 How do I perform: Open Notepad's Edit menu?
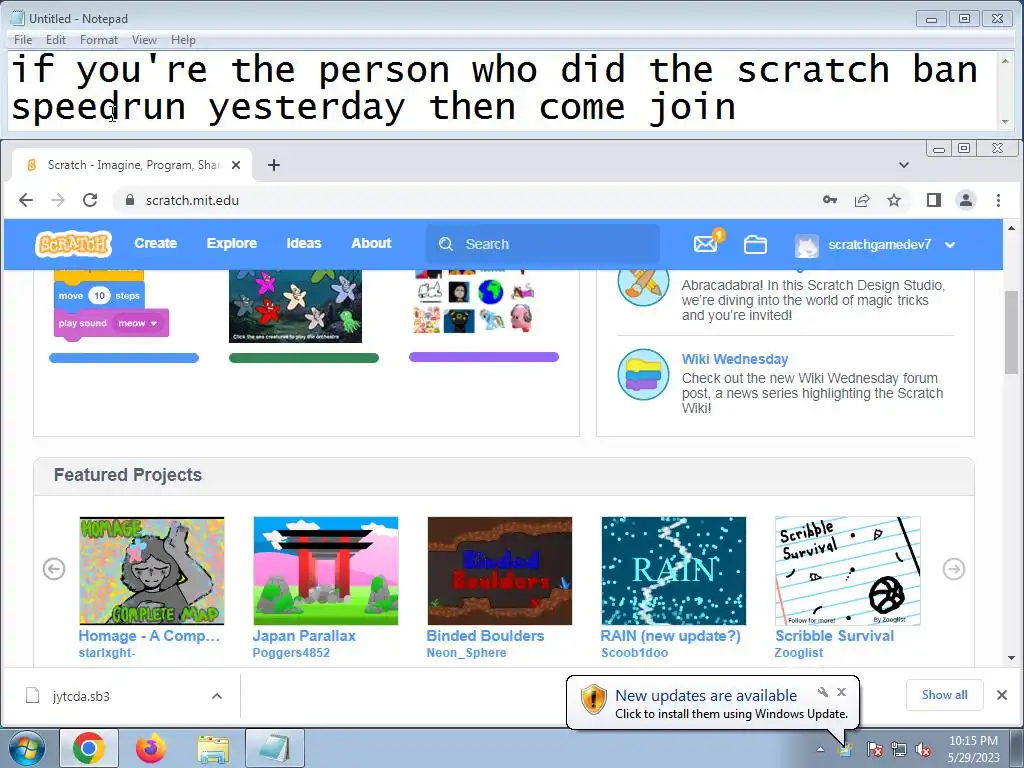(56, 40)
